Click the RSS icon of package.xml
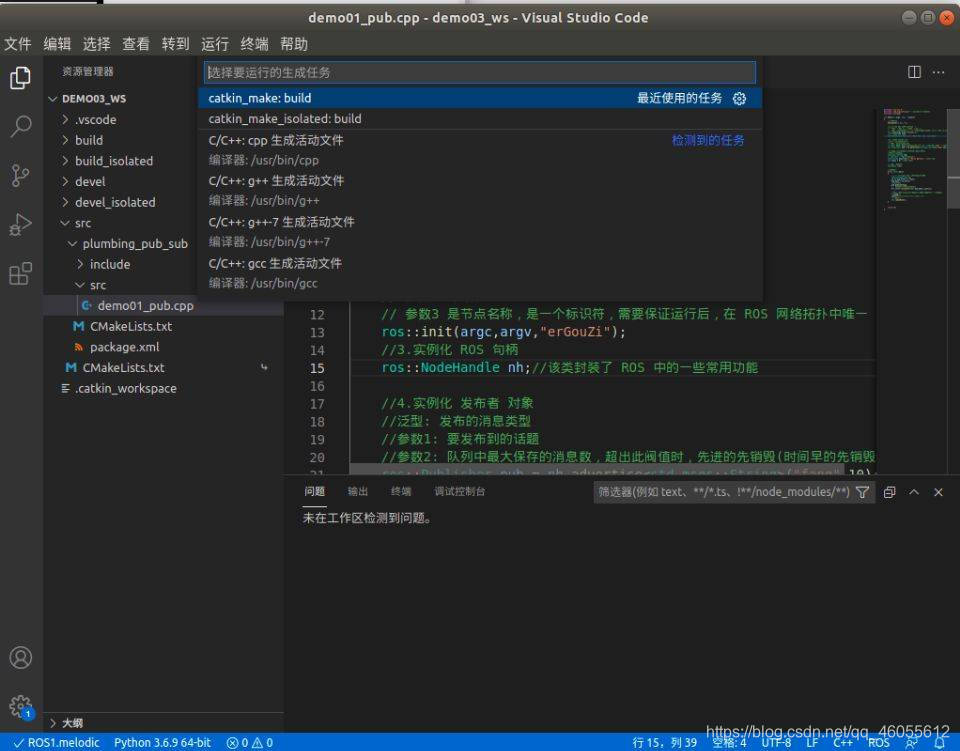The image size is (960, 751). coord(78,347)
